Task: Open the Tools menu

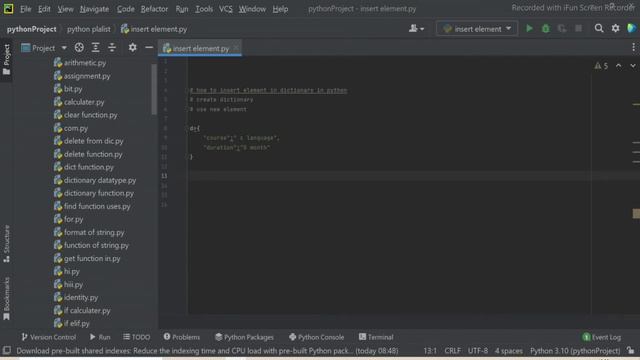Action: click(x=204, y=9)
